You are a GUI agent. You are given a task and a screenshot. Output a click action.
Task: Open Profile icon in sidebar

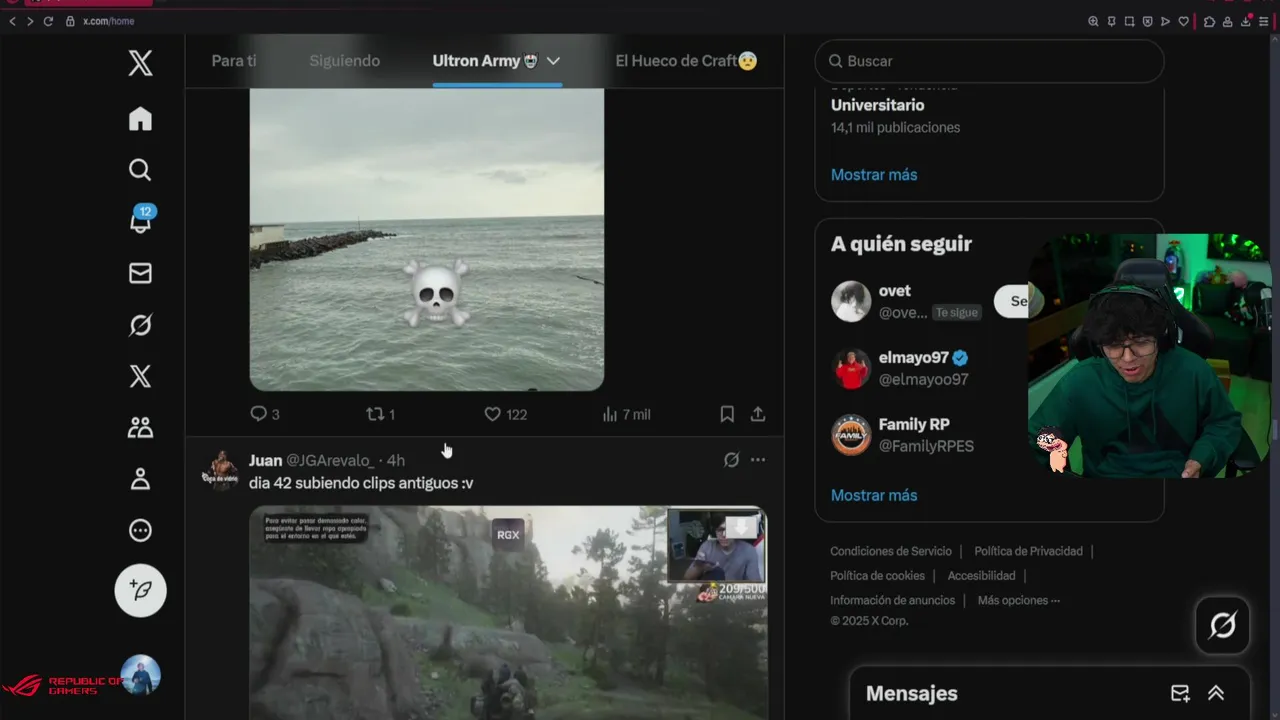click(x=140, y=479)
